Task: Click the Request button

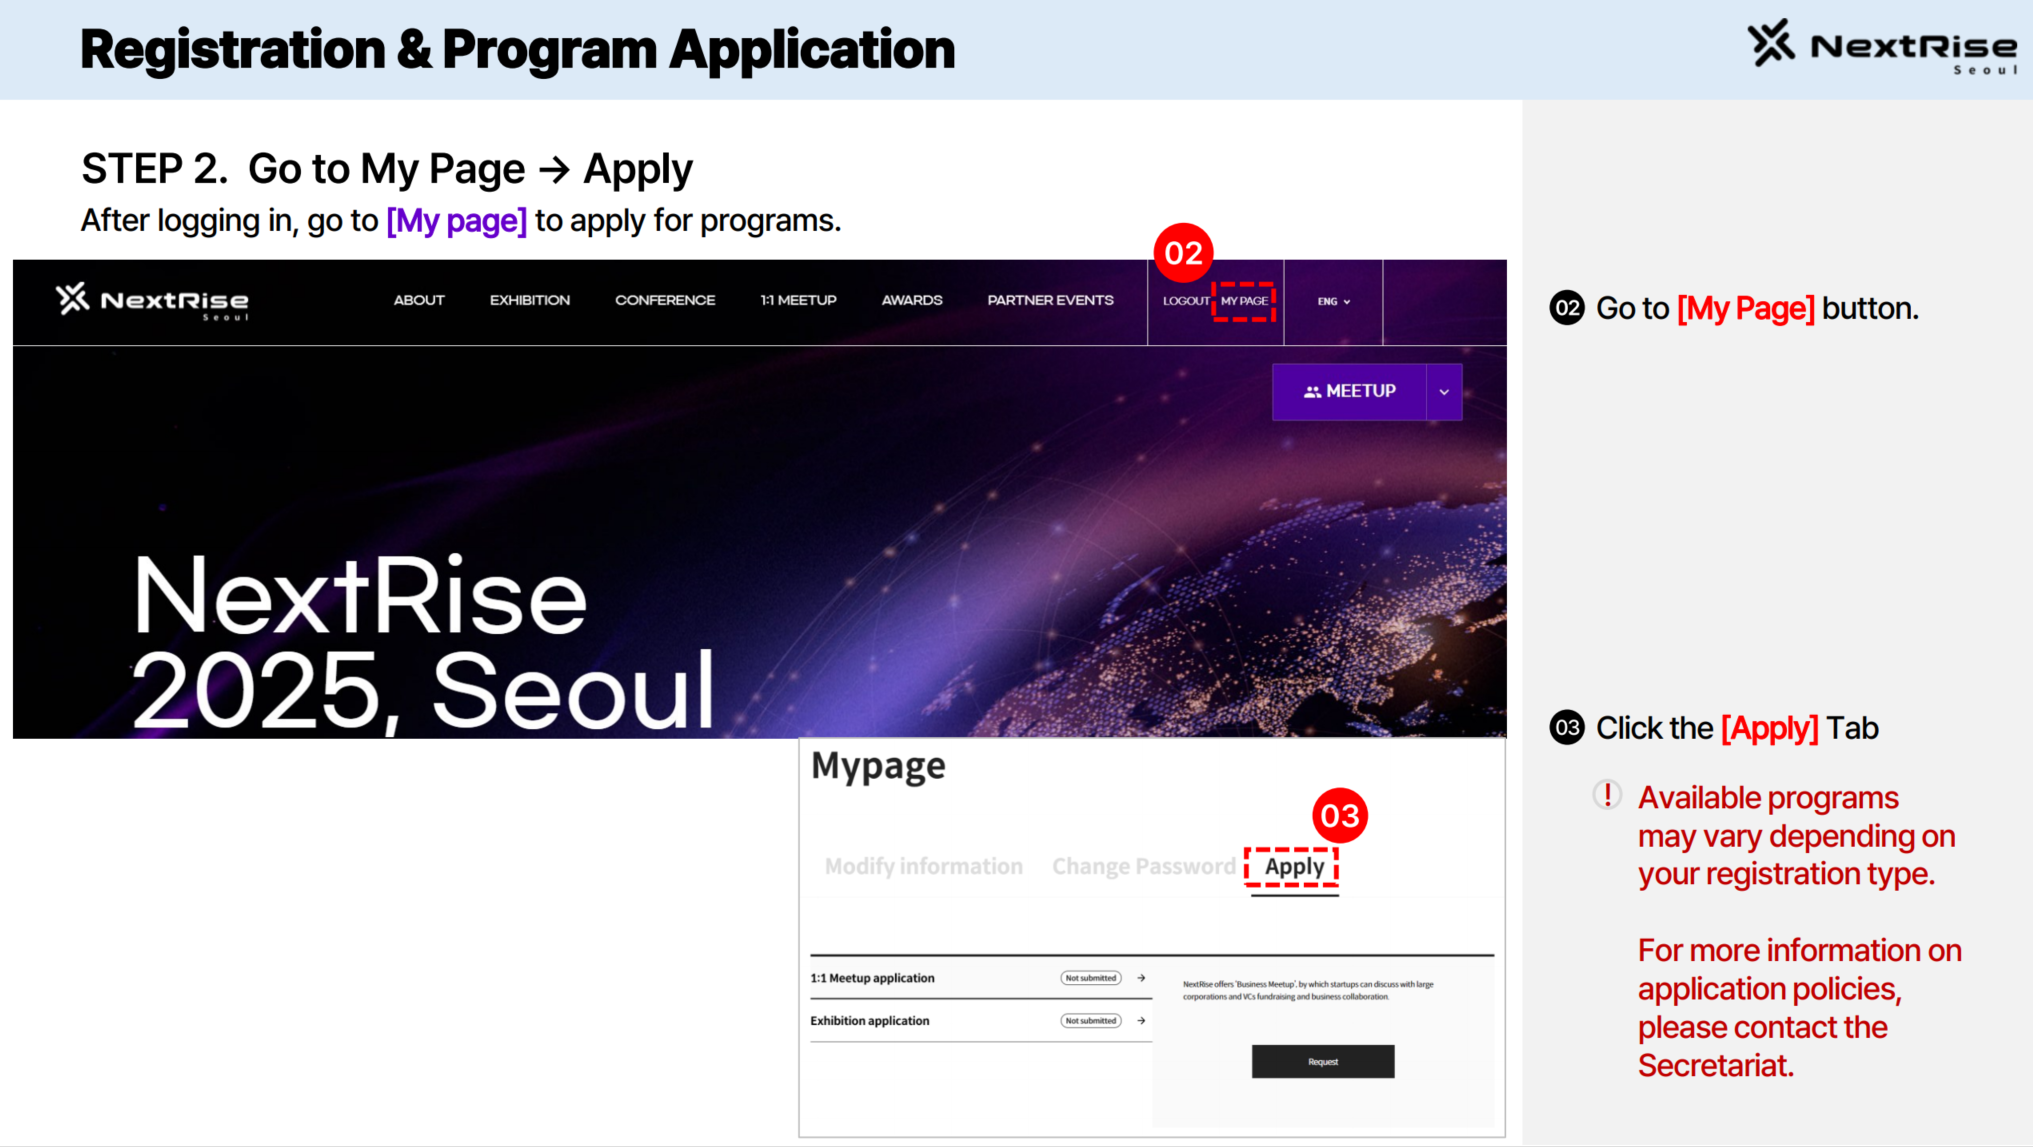Action: [1322, 1061]
